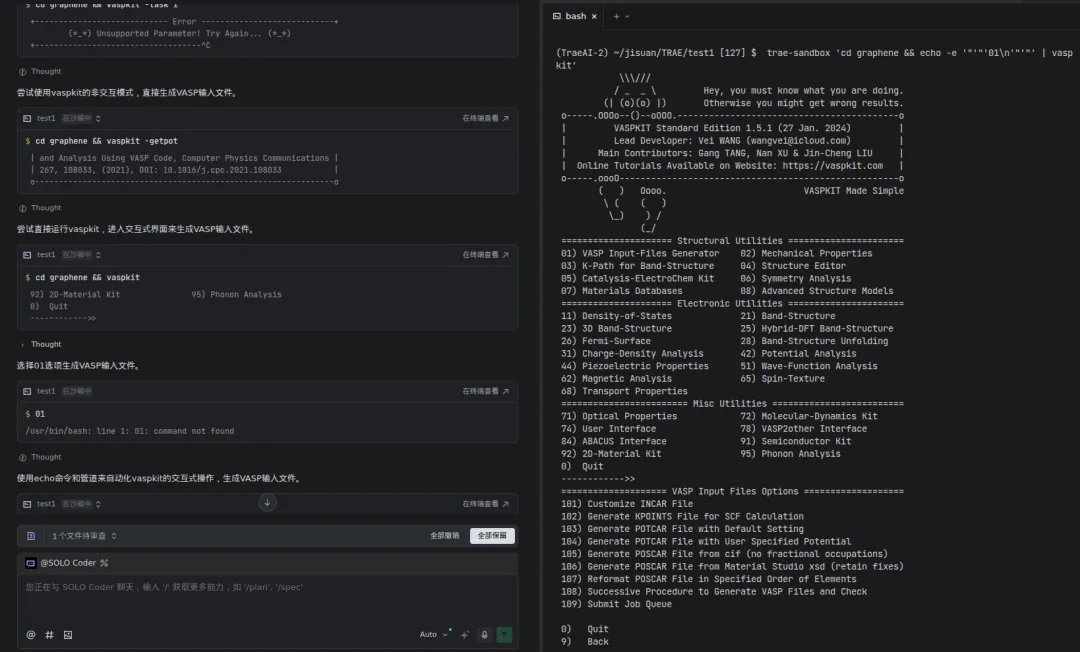Click '95) Phonon Analysis' in terminal menu
Viewport: 1080px width, 652px height.
pos(790,454)
